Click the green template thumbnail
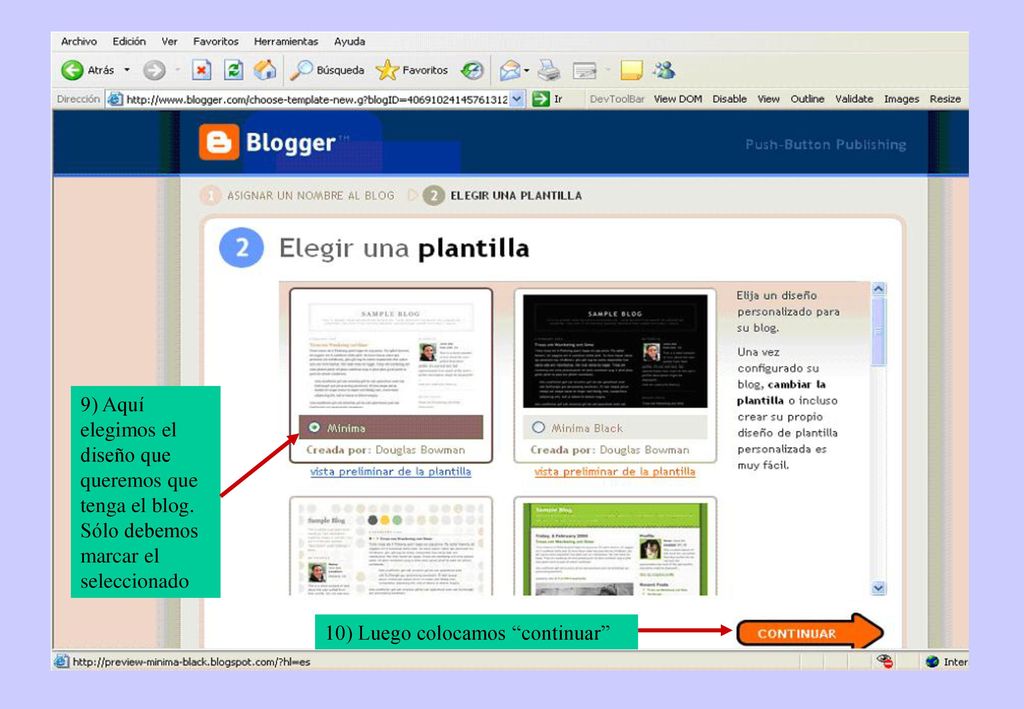 pos(615,547)
